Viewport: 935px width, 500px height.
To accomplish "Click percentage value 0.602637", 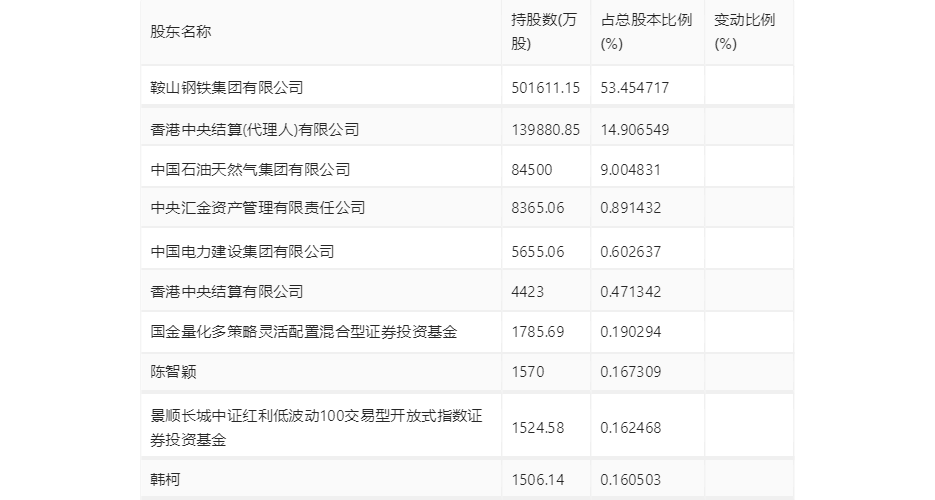I will tap(631, 251).
